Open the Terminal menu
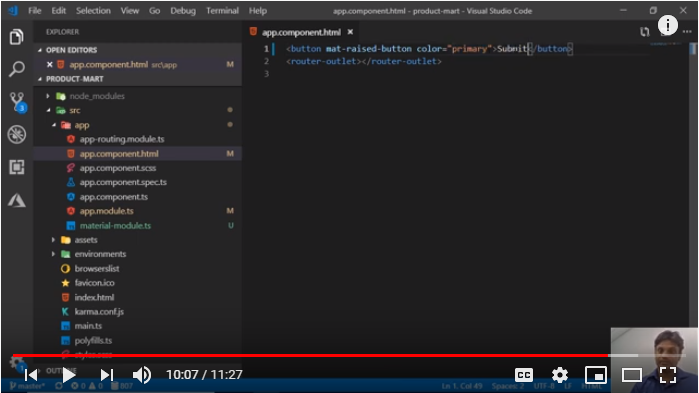Screen dimensions: 699x393 point(222,11)
